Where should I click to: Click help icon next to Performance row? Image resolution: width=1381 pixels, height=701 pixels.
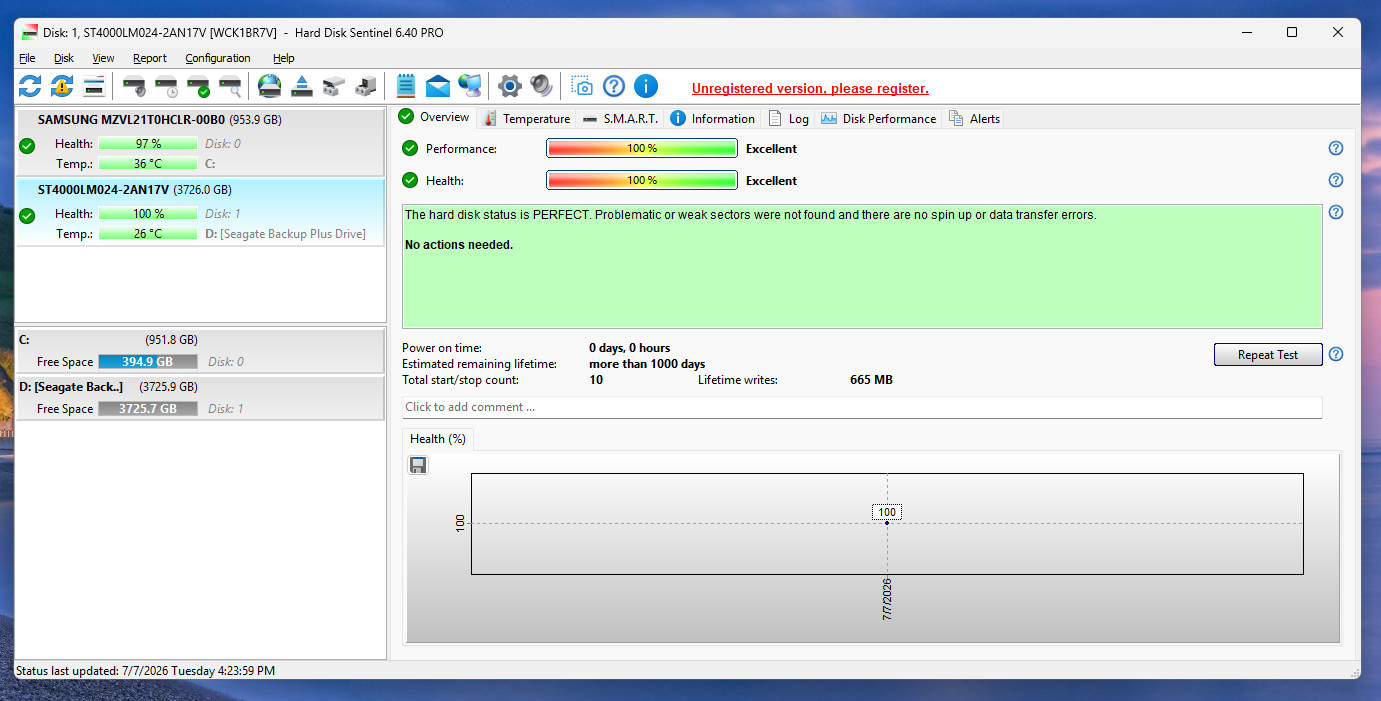click(1336, 148)
